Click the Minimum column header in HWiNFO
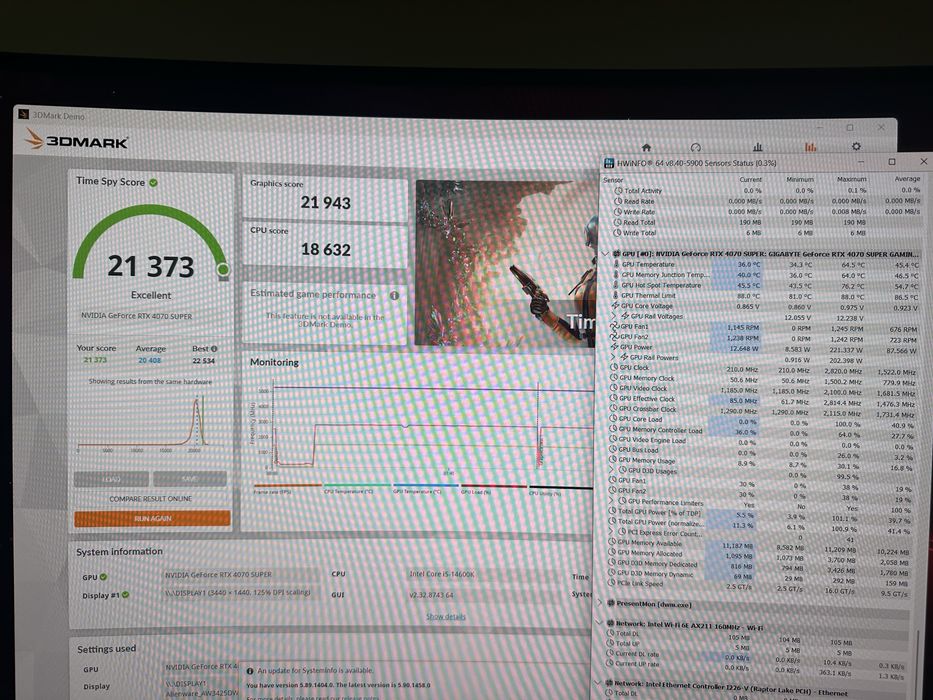The image size is (933, 700). click(800, 179)
